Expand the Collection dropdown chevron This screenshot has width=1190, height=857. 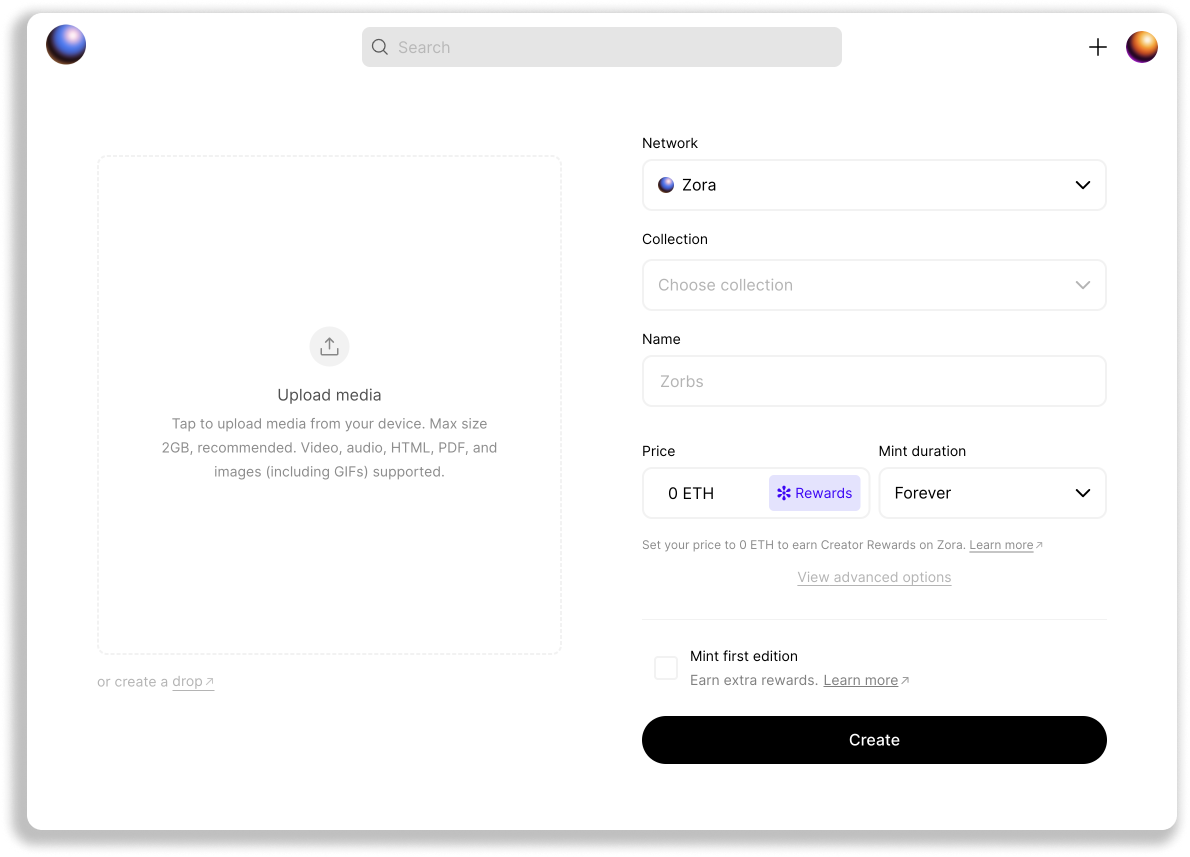1082,285
